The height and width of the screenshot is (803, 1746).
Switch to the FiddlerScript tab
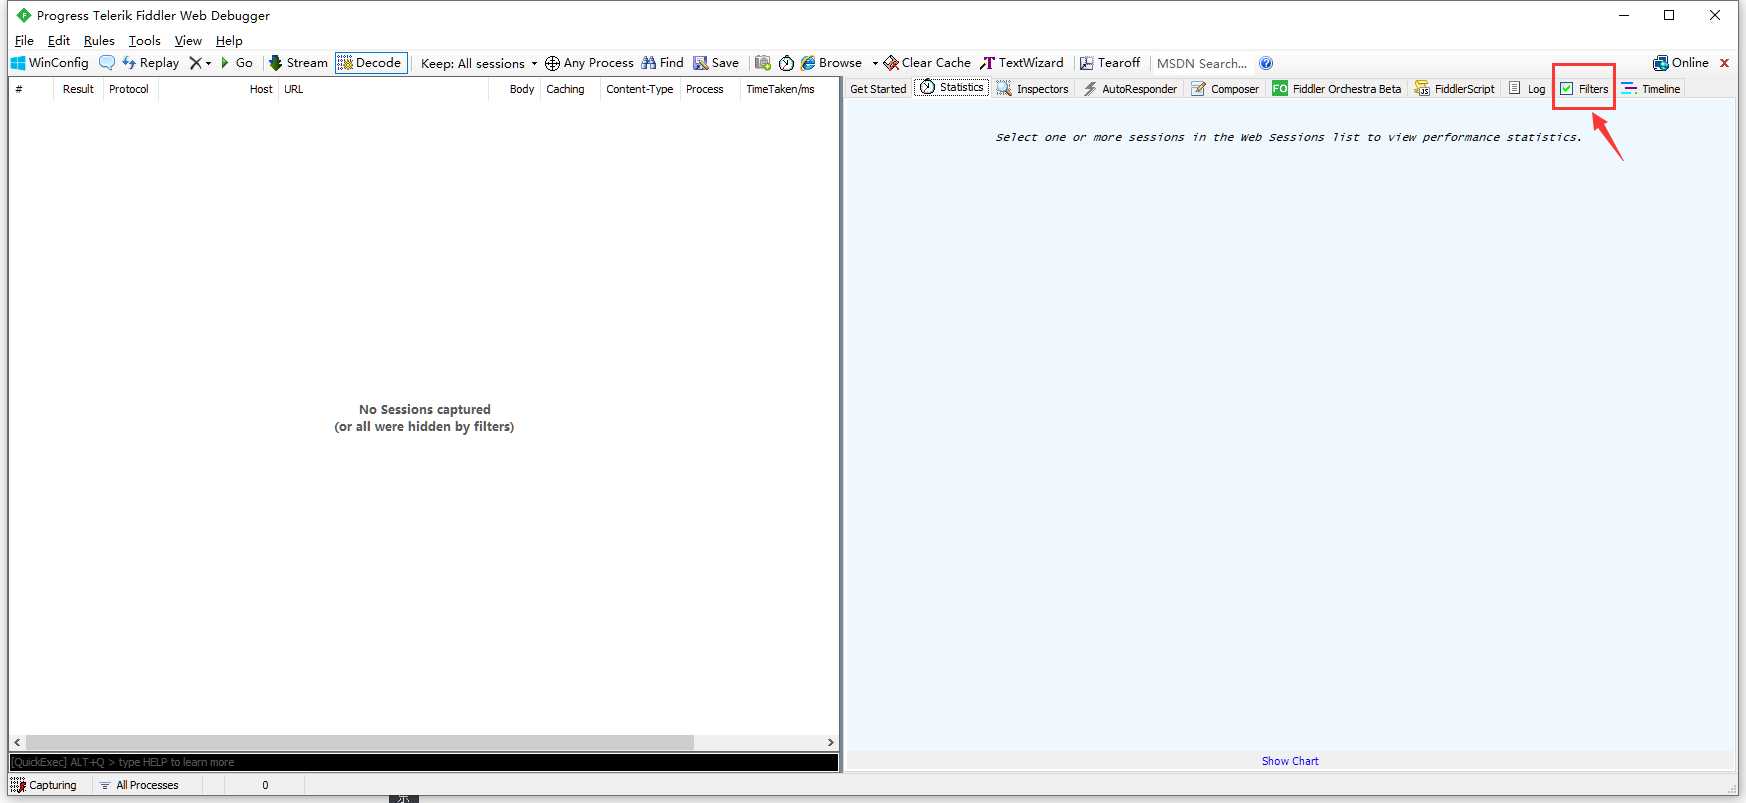click(1455, 89)
